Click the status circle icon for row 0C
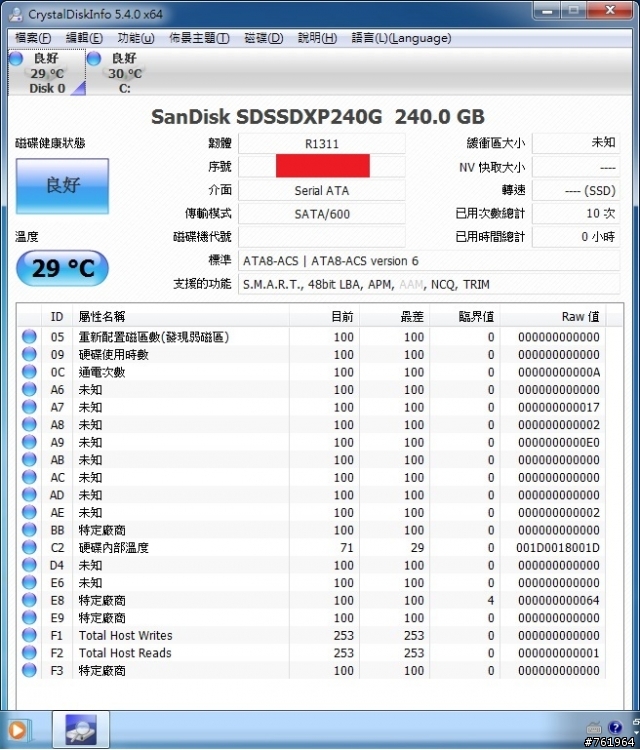Viewport: 640px width, 750px height. pyautogui.click(x=29, y=372)
